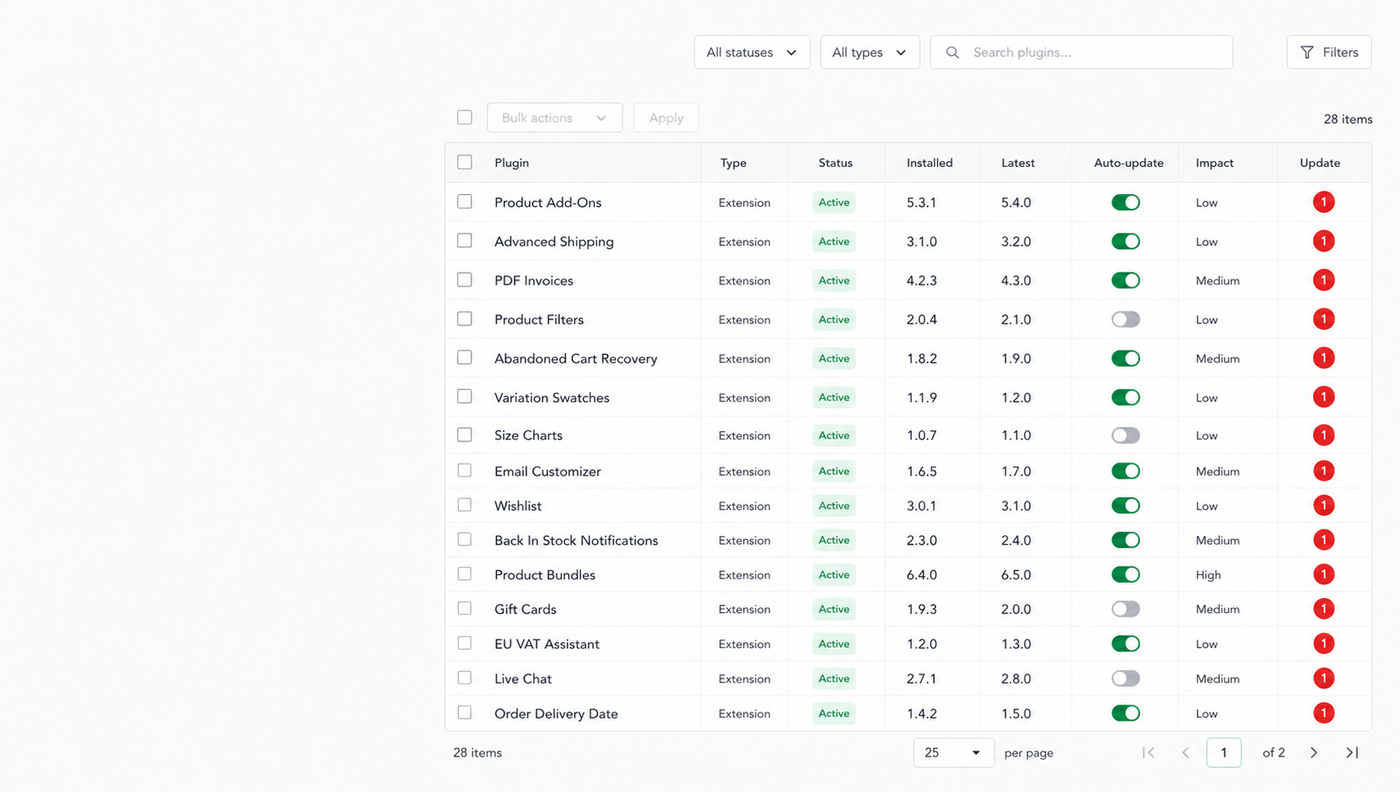Enable auto-update for Size Charts

pos(1126,435)
